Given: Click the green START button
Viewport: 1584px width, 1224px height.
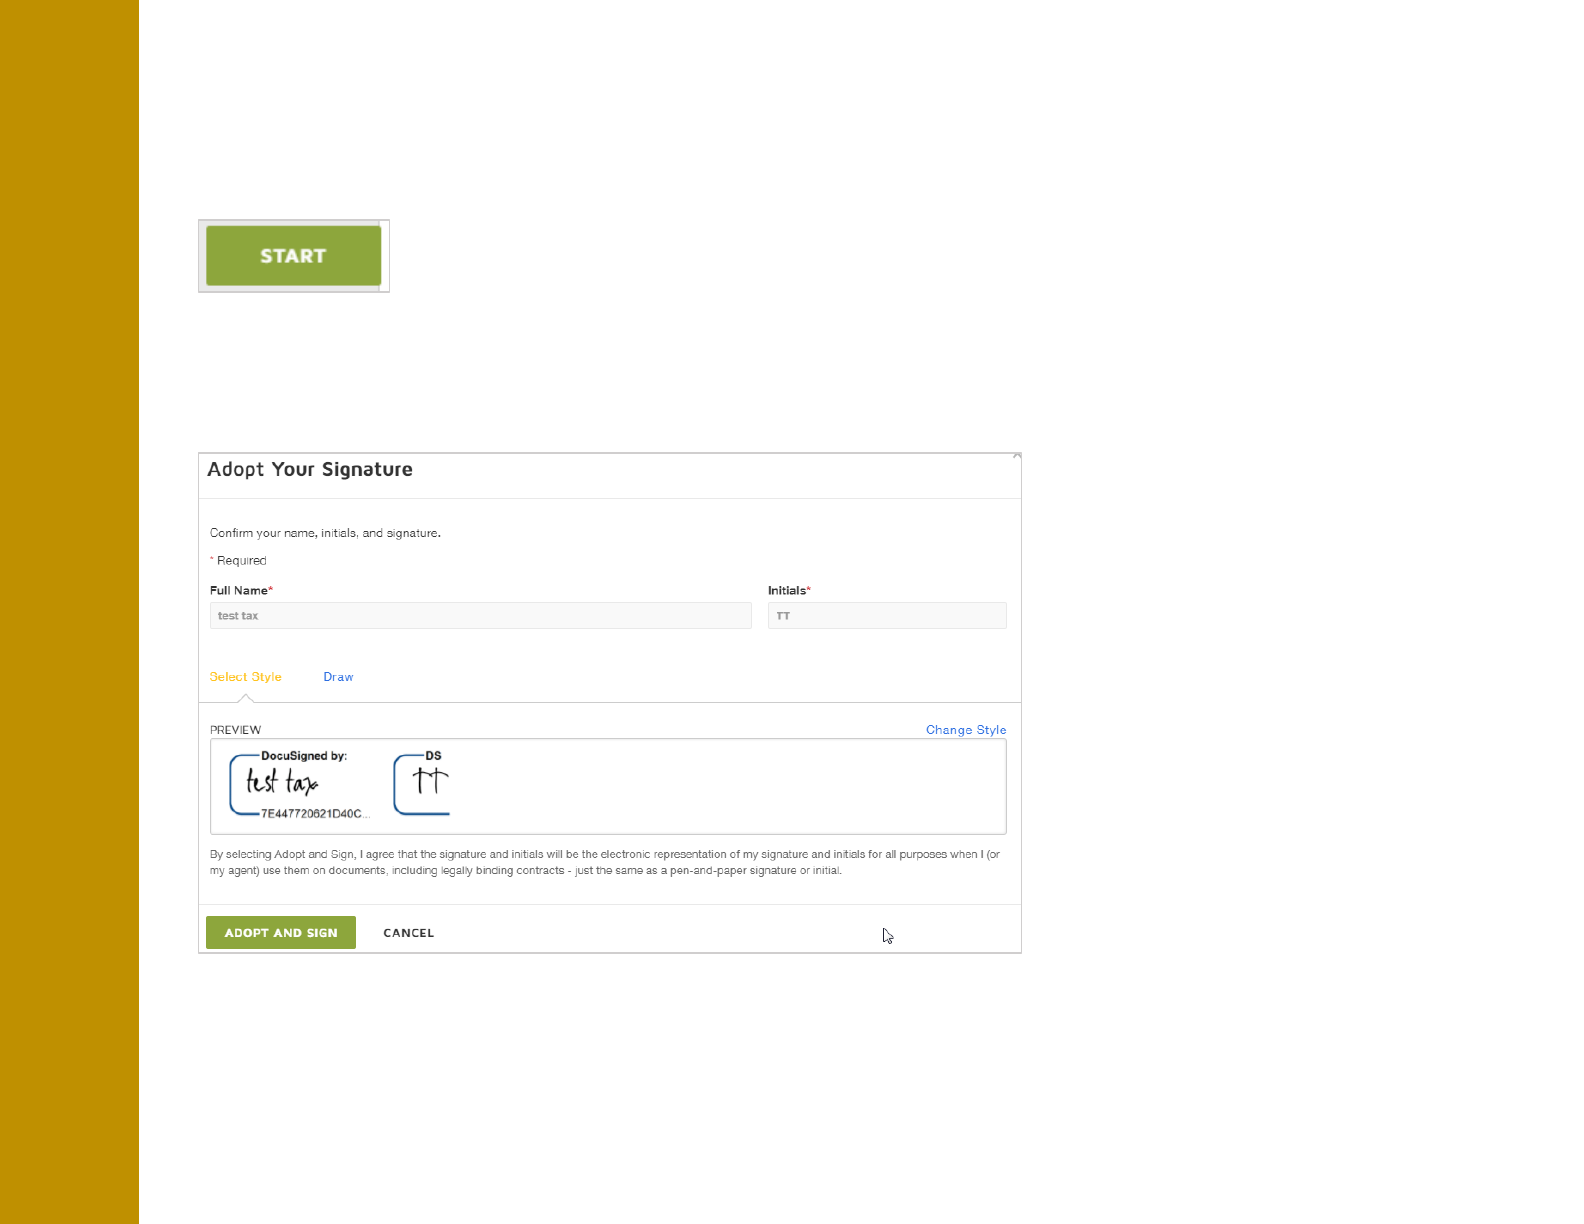Looking at the screenshot, I should pos(293,256).
